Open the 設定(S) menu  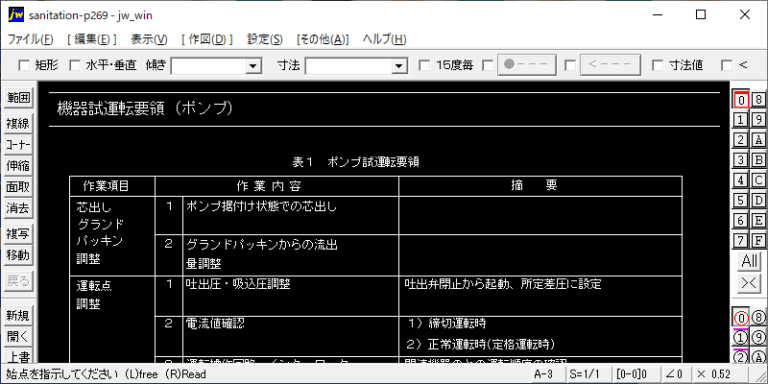click(265, 40)
